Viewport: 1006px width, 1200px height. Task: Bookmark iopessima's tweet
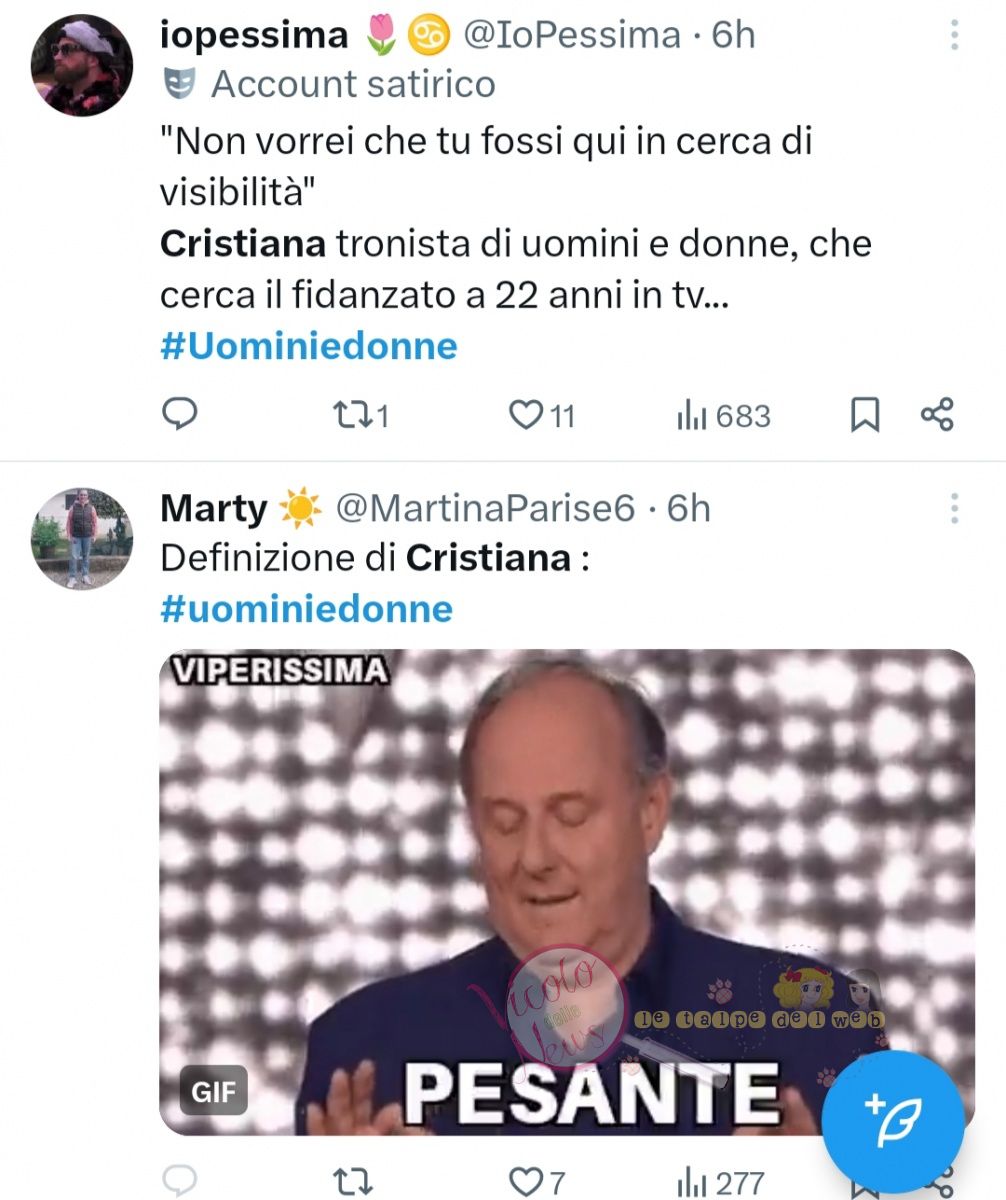pos(865,415)
